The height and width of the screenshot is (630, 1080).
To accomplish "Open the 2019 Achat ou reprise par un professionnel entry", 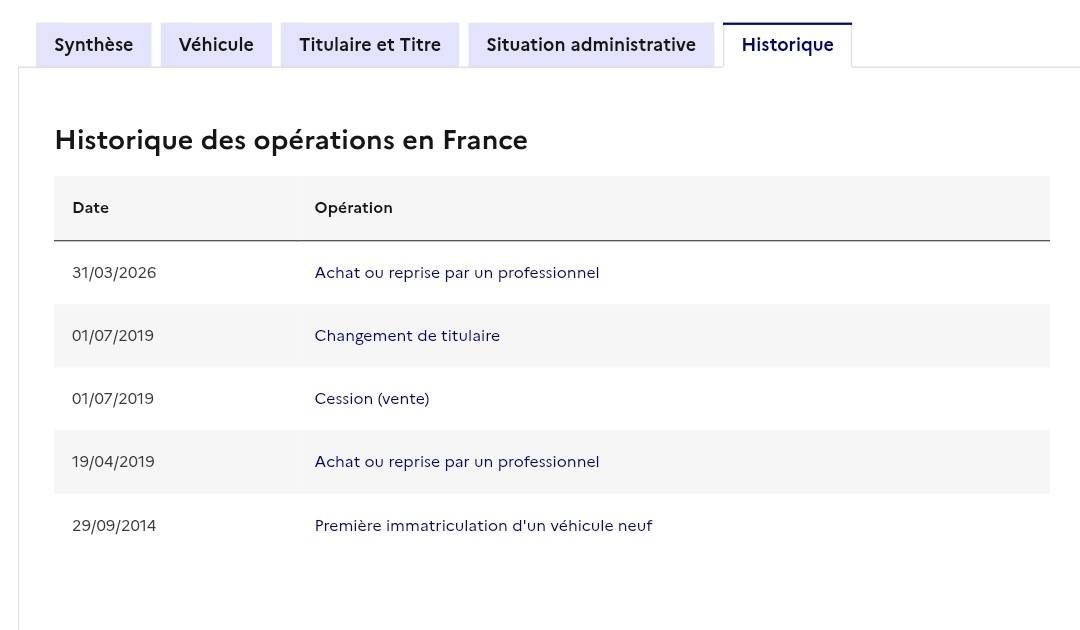I will click(x=457, y=462).
